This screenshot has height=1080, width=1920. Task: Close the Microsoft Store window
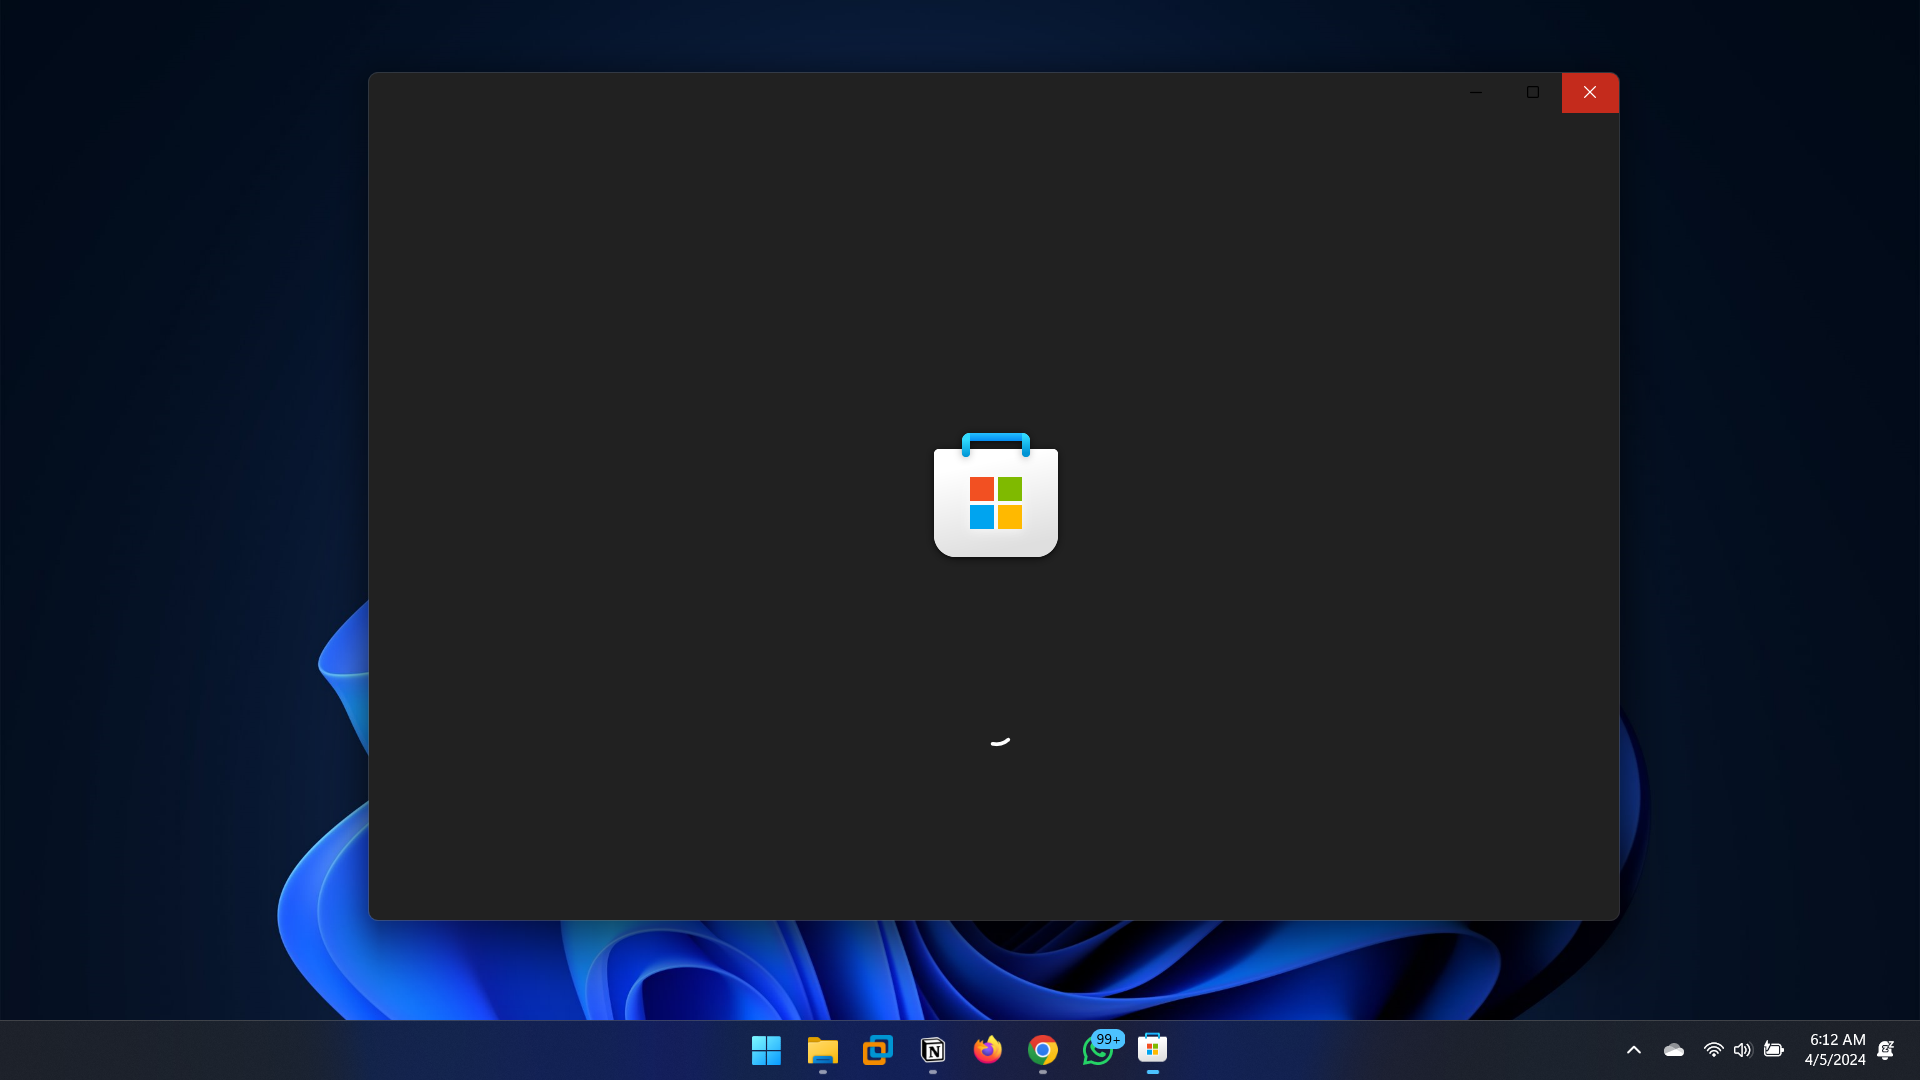click(1589, 92)
